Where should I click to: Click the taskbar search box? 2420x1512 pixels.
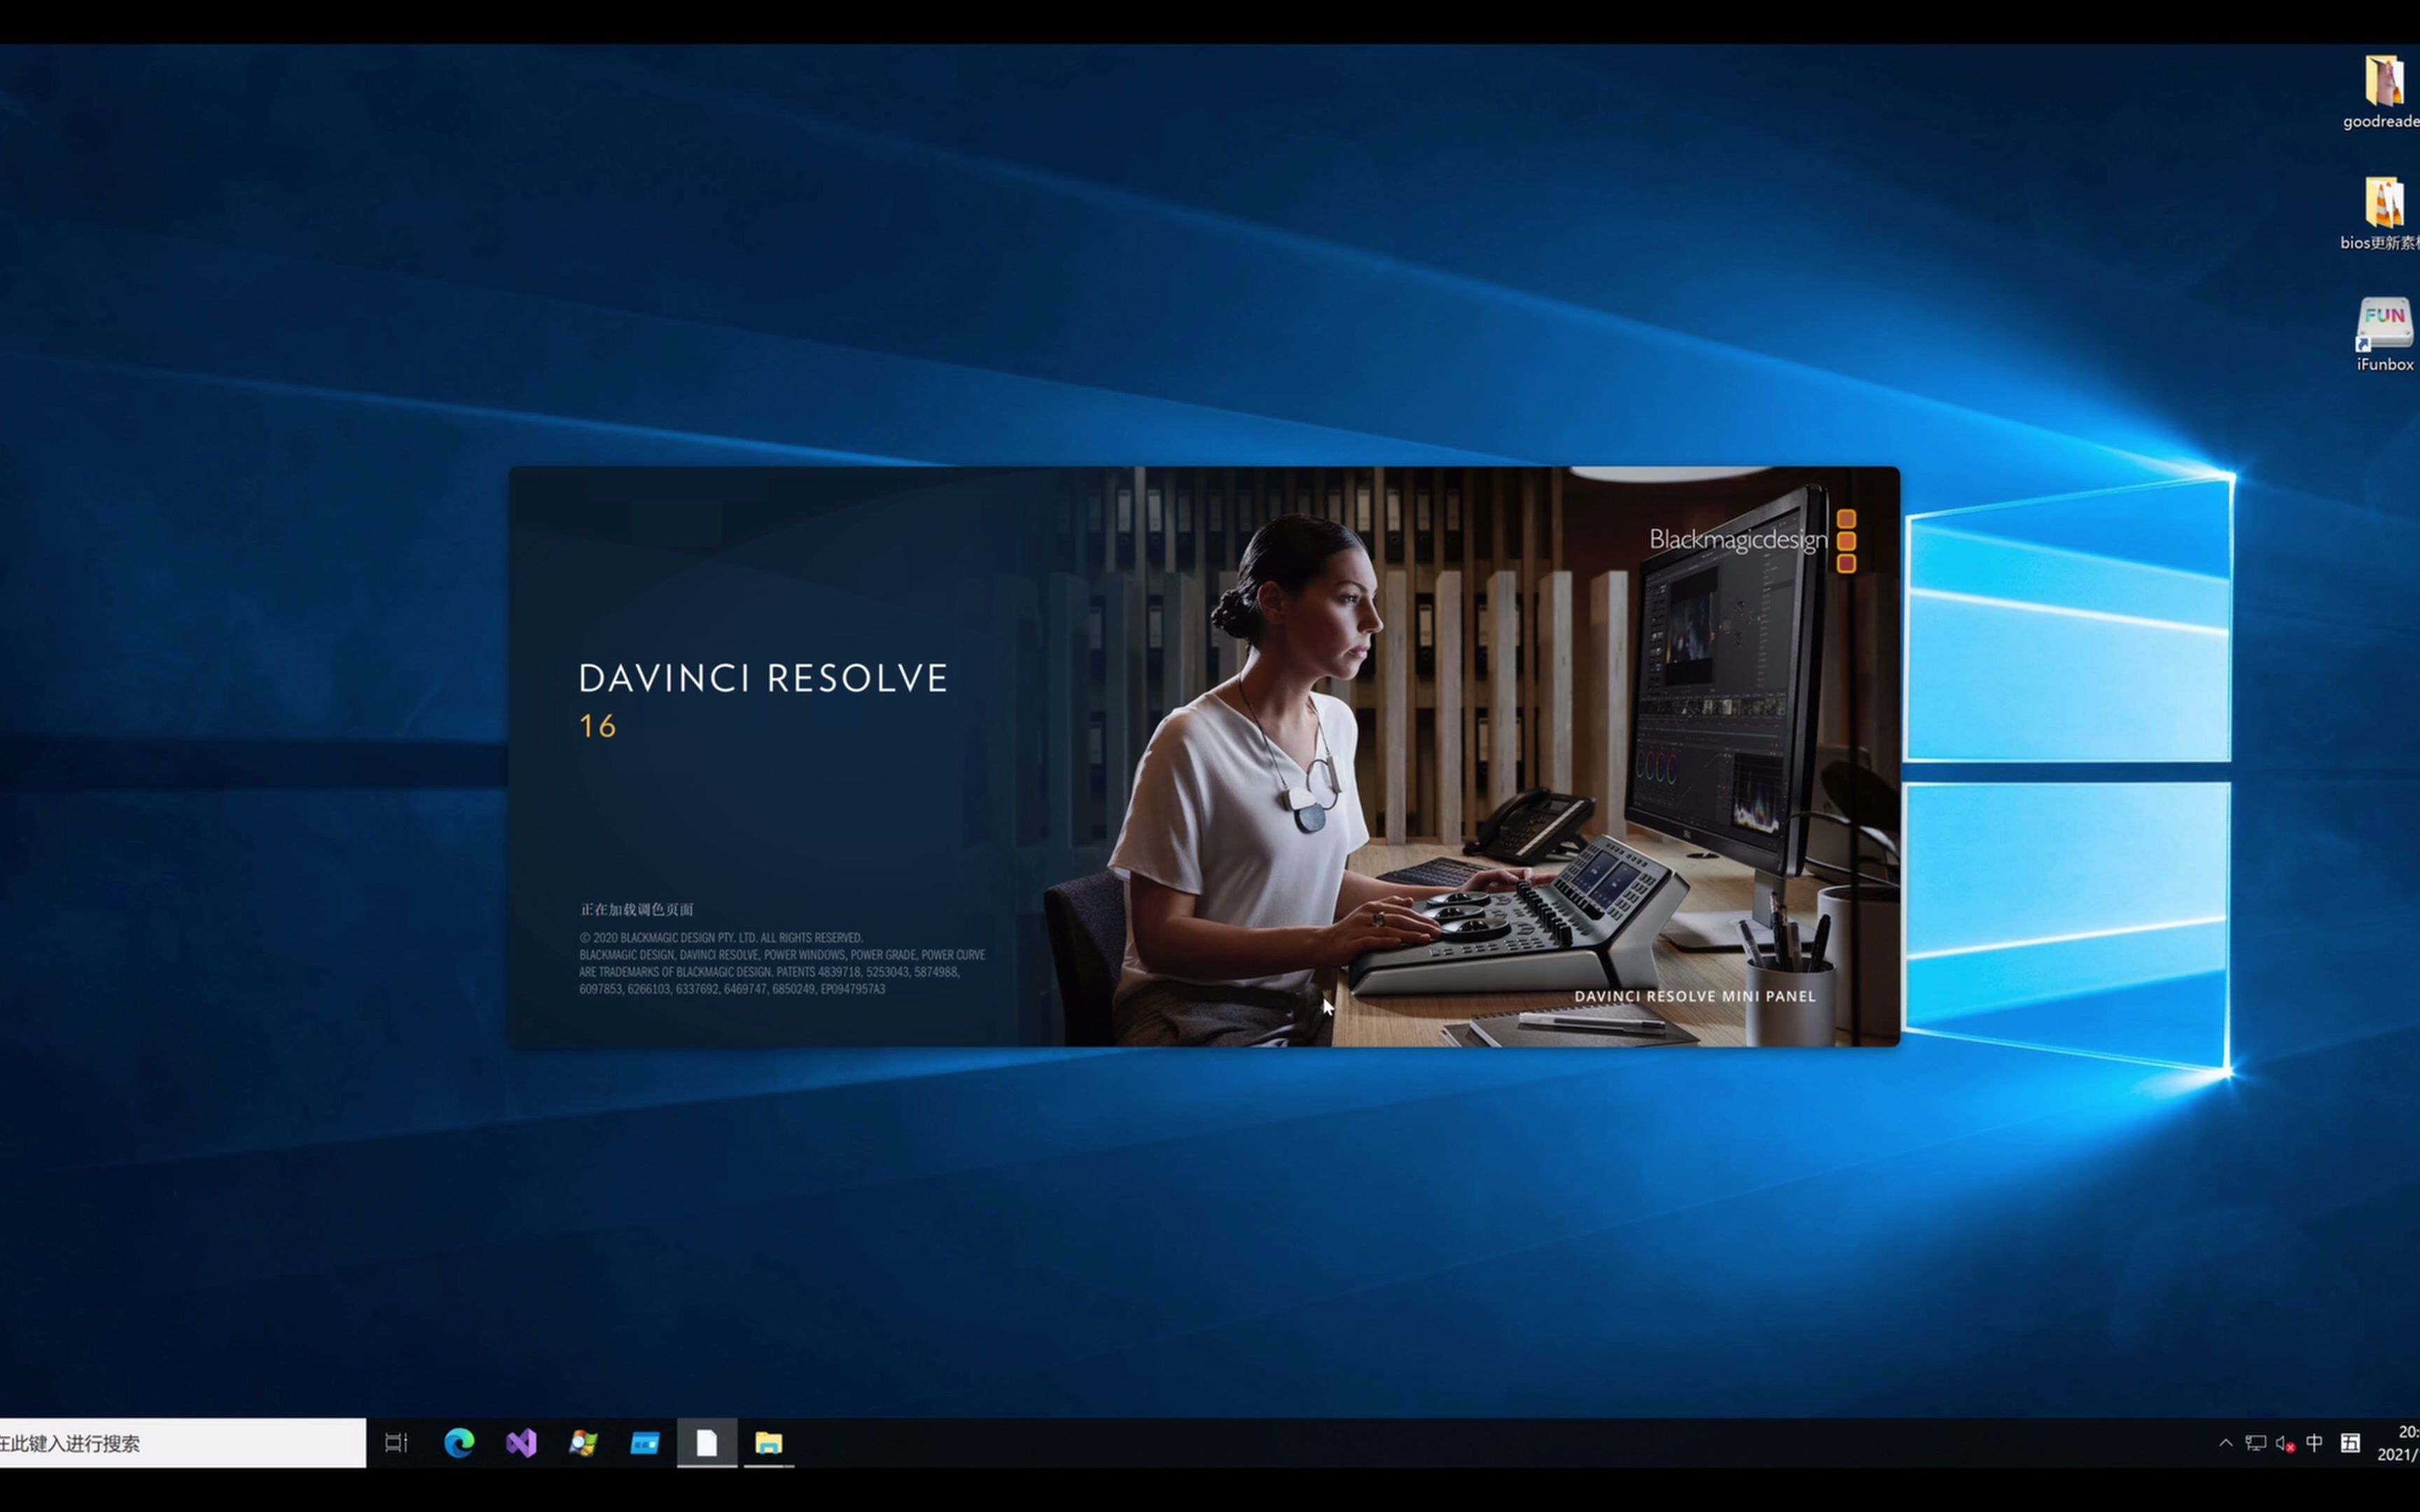[183, 1442]
